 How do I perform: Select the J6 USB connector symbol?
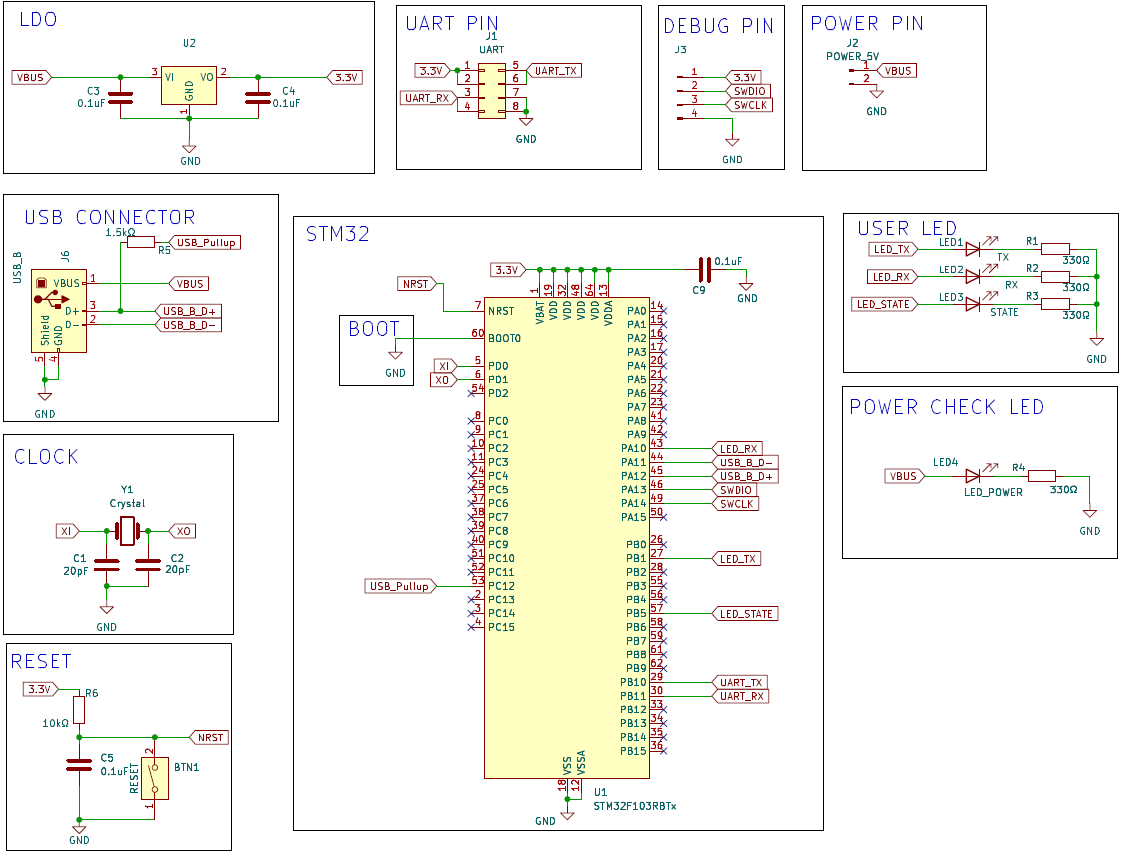(59, 311)
